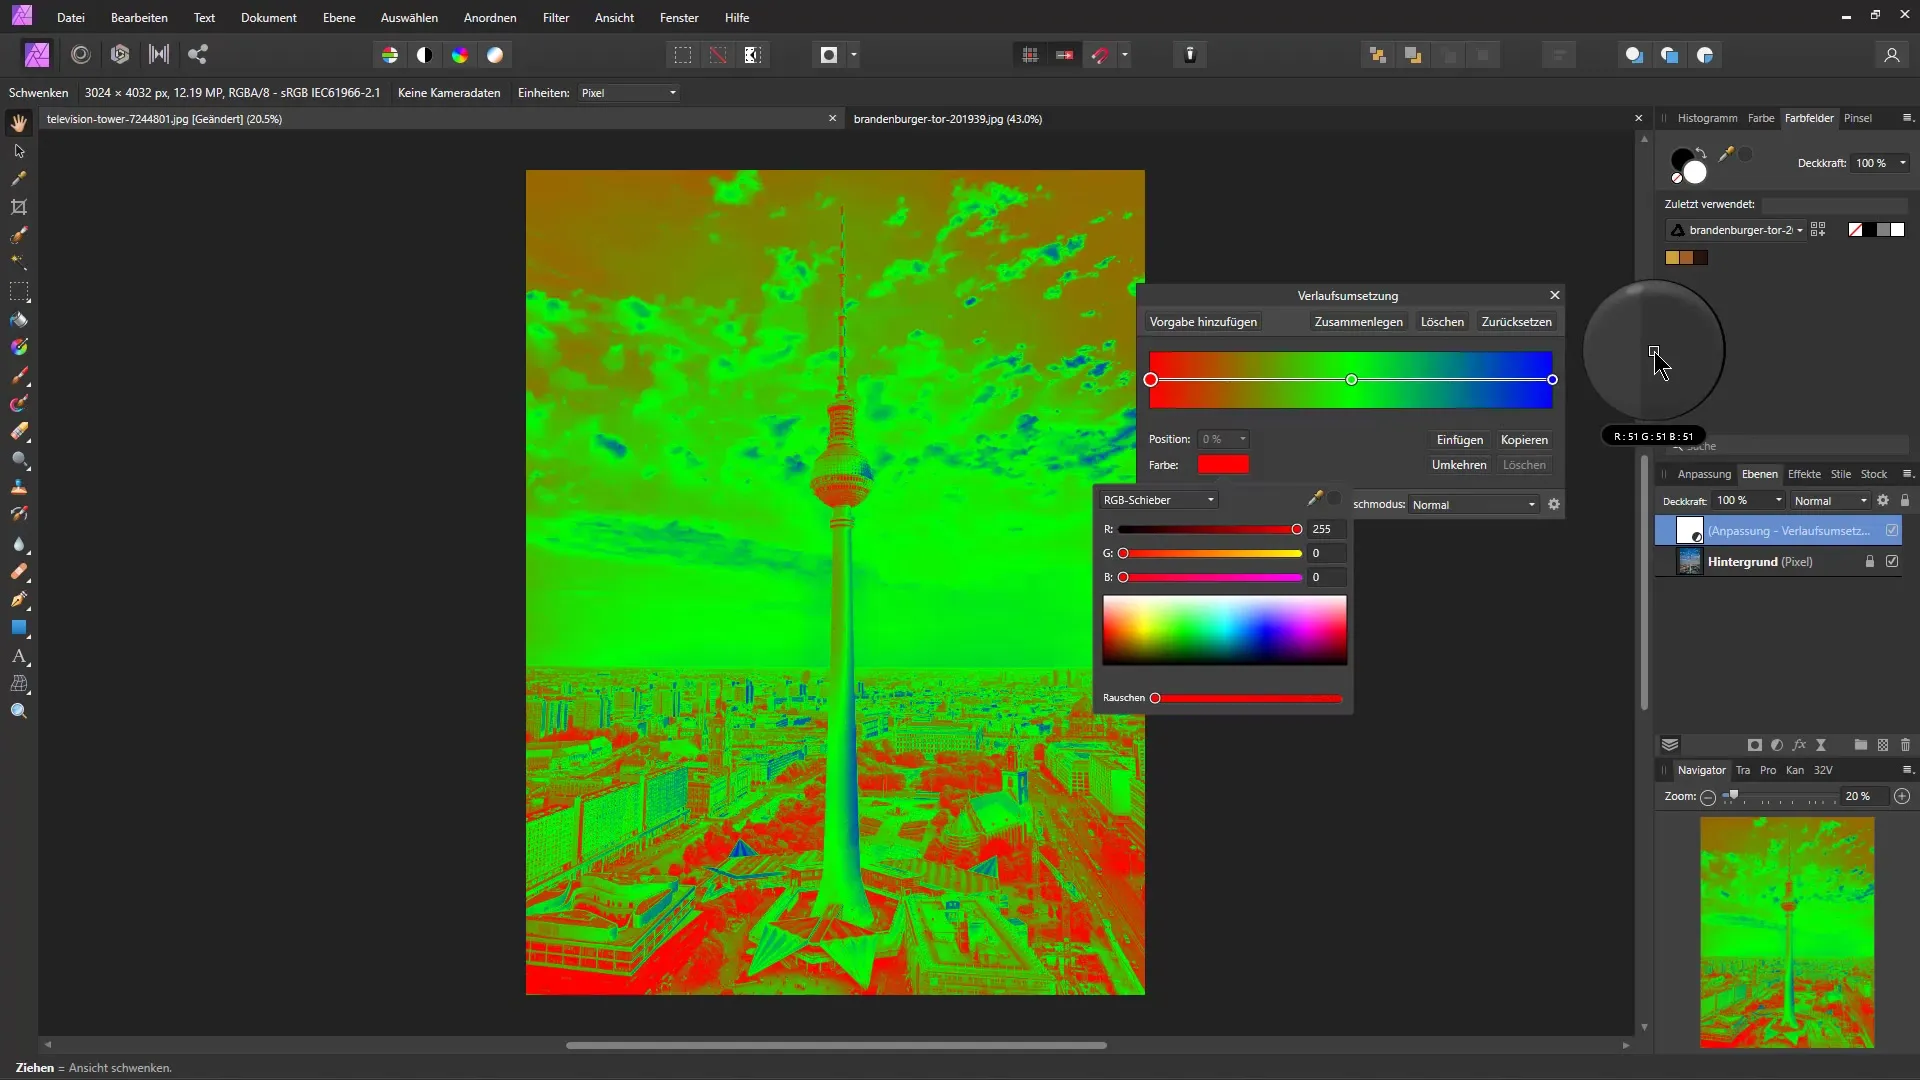This screenshot has height=1080, width=1920.
Task: Open the Navigator zoom 20% dropdown
Action: tap(1866, 796)
